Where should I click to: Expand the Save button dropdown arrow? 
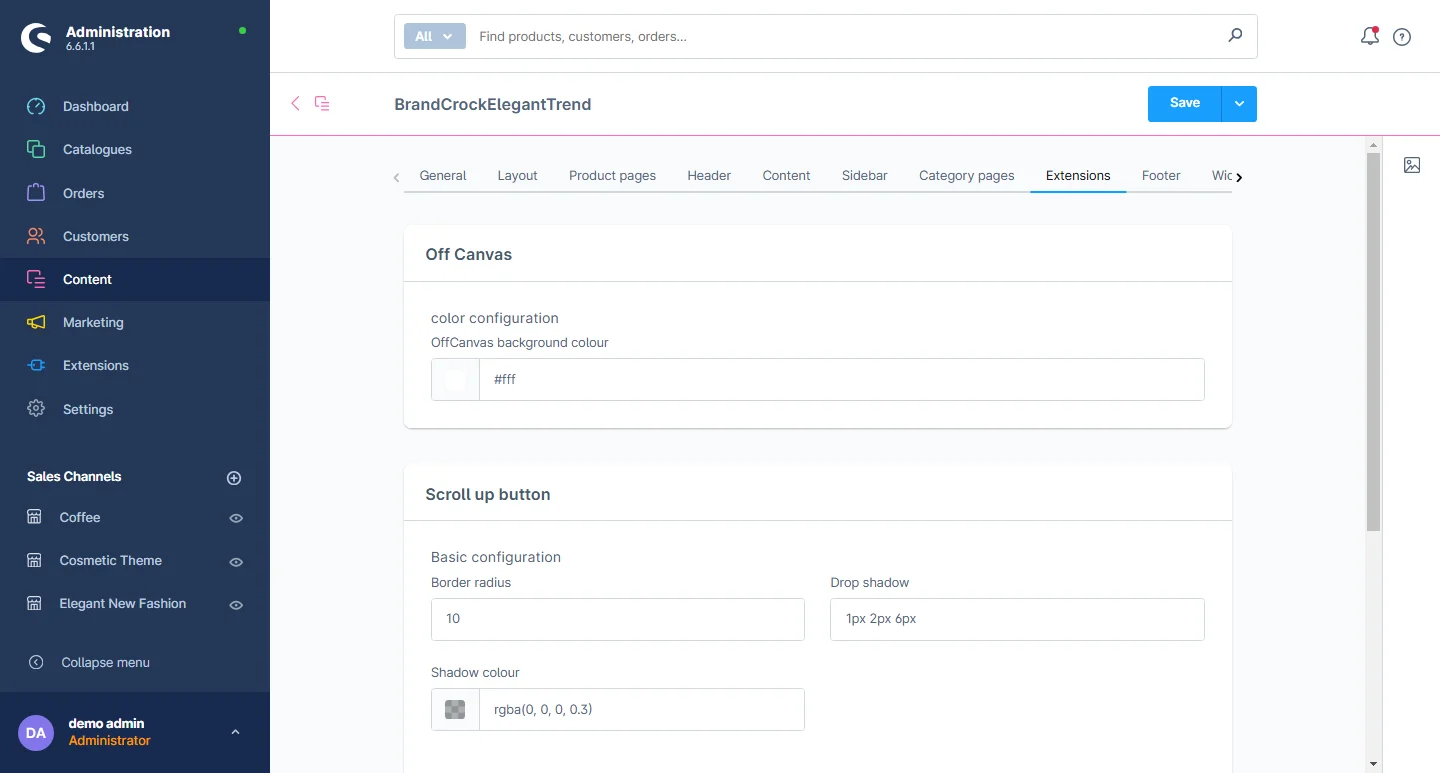coord(1239,104)
